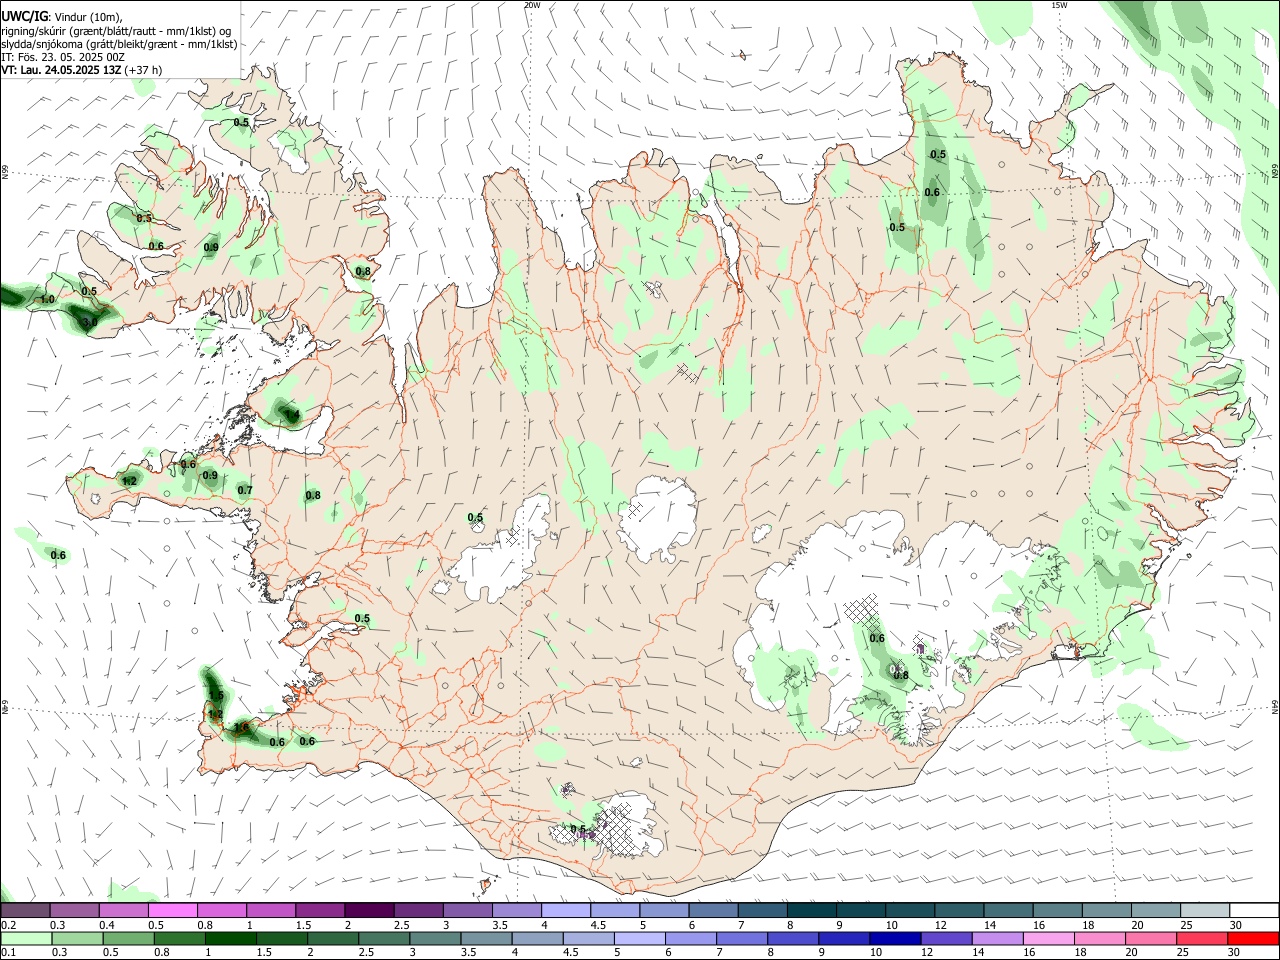Click the 'slydda/snjókoma' legend description line

(x=119, y=44)
